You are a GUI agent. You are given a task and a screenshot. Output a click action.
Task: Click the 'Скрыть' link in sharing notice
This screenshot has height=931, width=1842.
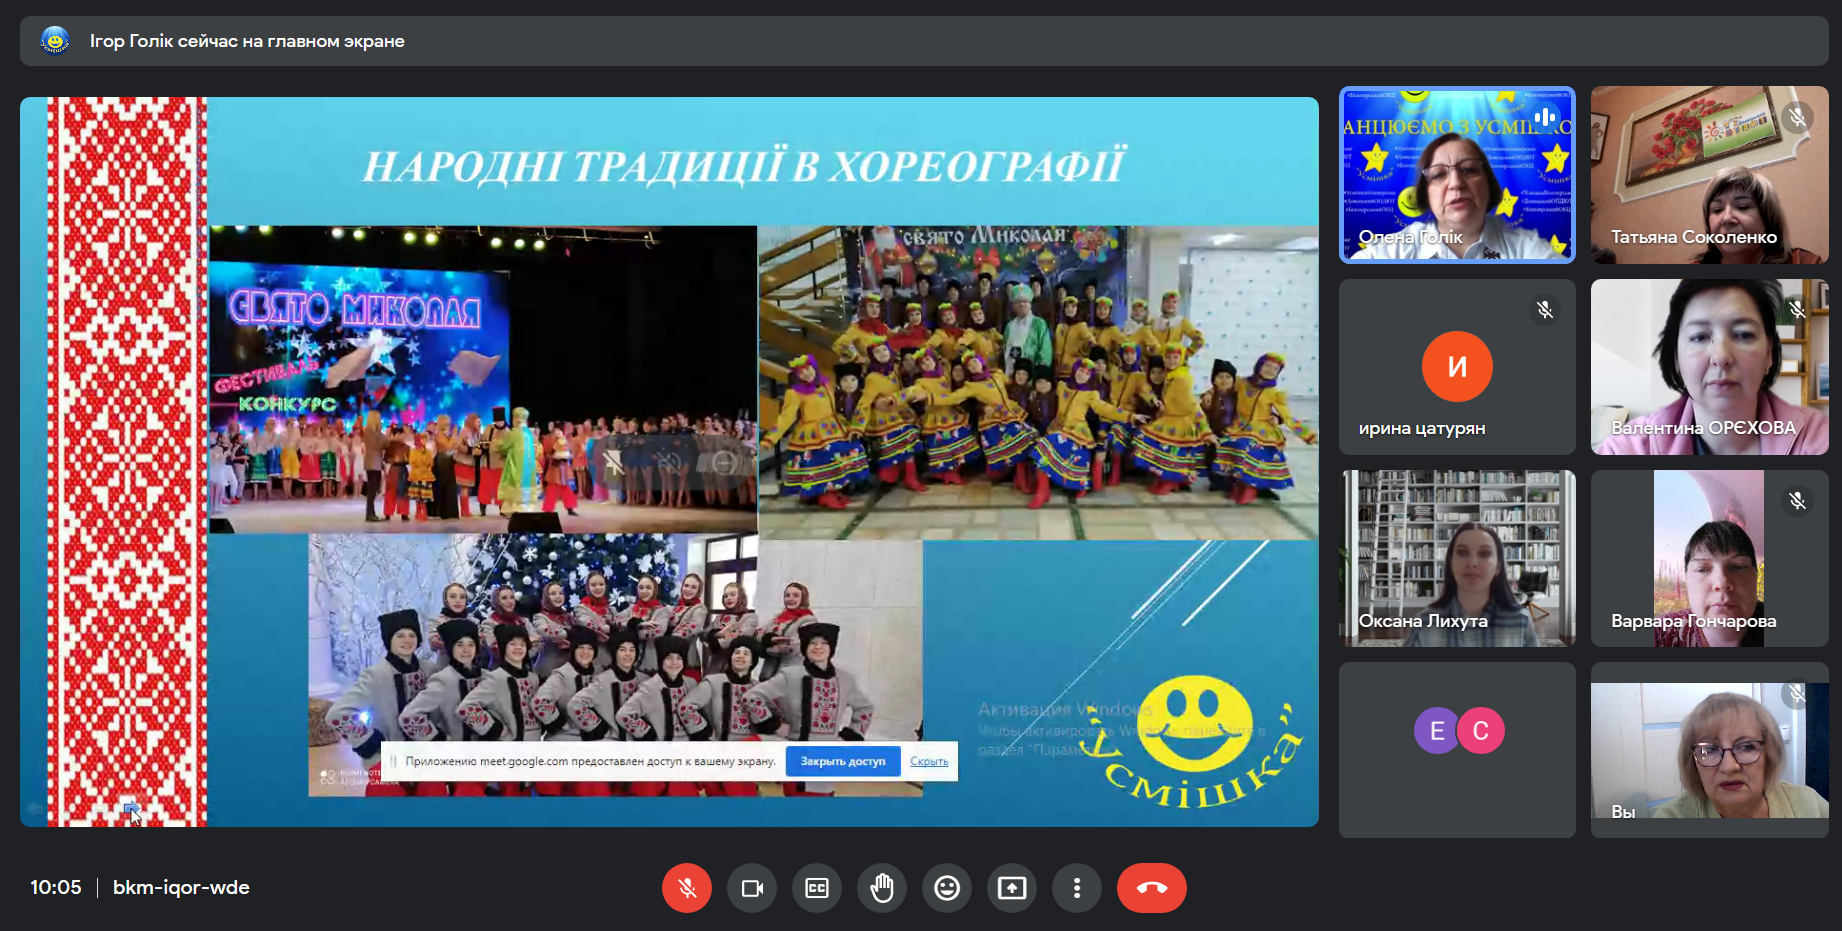tap(929, 761)
